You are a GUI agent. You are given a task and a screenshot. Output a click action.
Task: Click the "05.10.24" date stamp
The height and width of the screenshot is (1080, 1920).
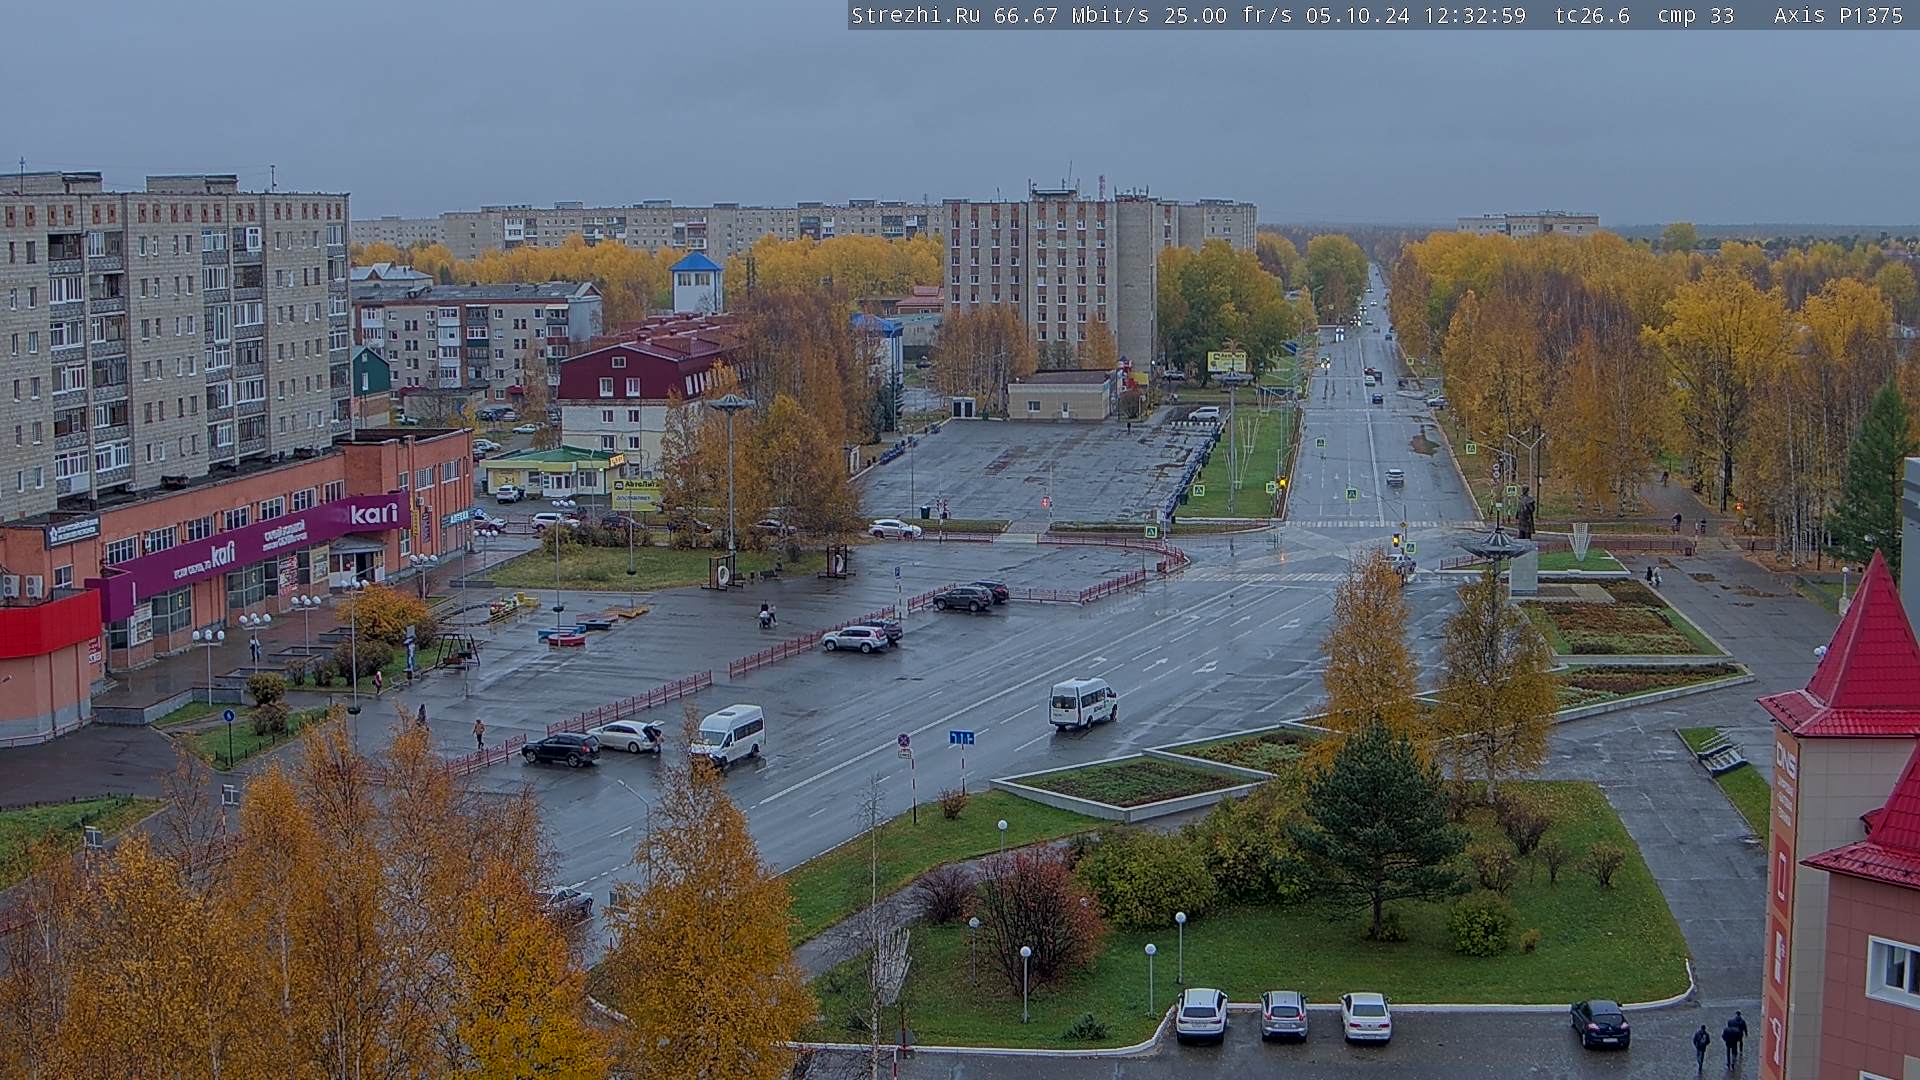point(1358,15)
